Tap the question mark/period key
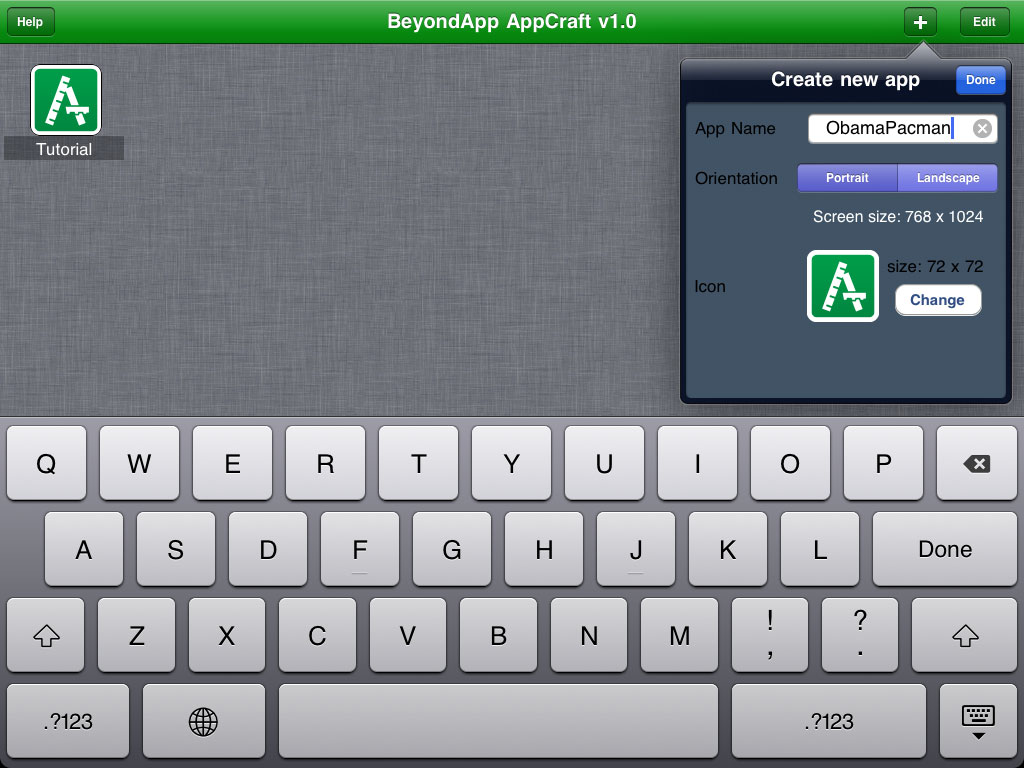This screenshot has height=768, width=1024. pos(860,635)
